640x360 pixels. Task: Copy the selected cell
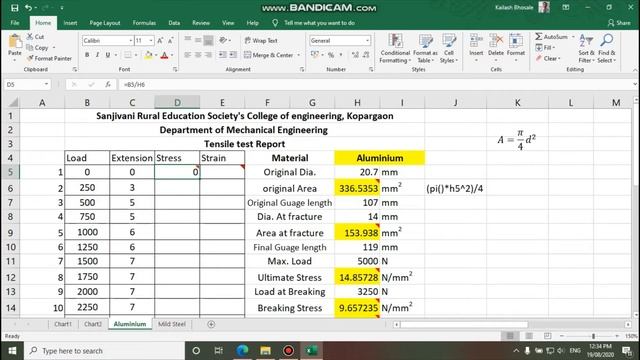pyautogui.click(x=38, y=48)
